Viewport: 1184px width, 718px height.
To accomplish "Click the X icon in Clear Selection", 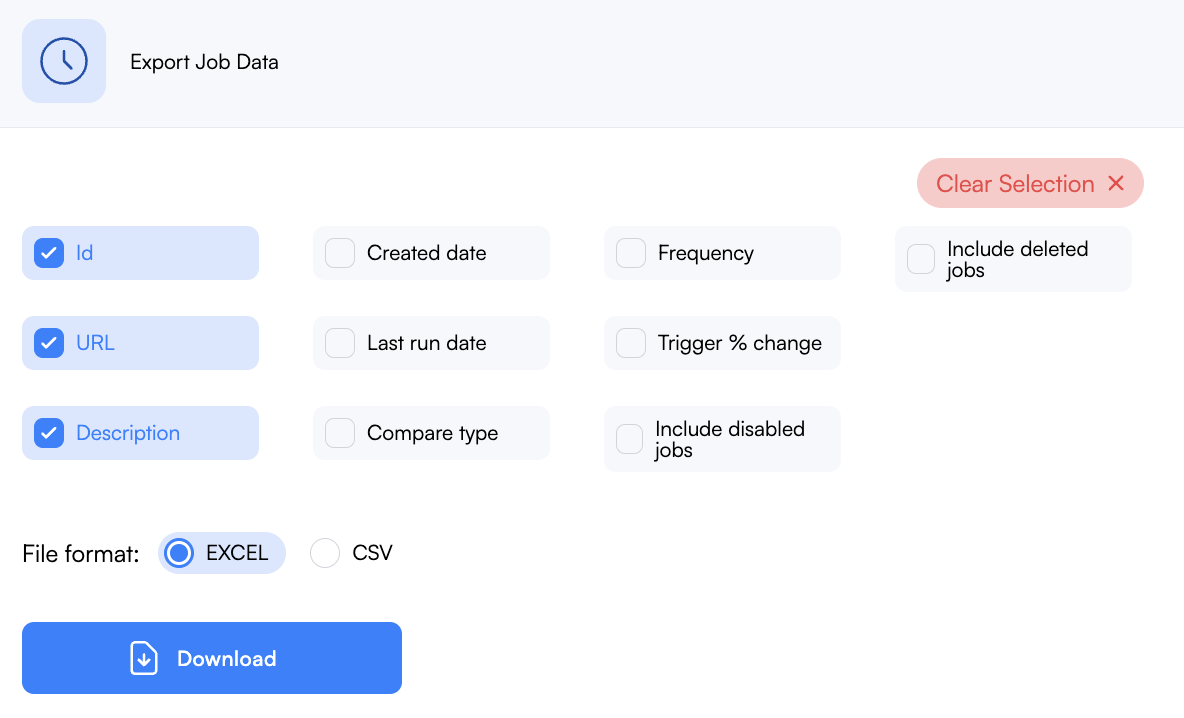I will (1116, 183).
